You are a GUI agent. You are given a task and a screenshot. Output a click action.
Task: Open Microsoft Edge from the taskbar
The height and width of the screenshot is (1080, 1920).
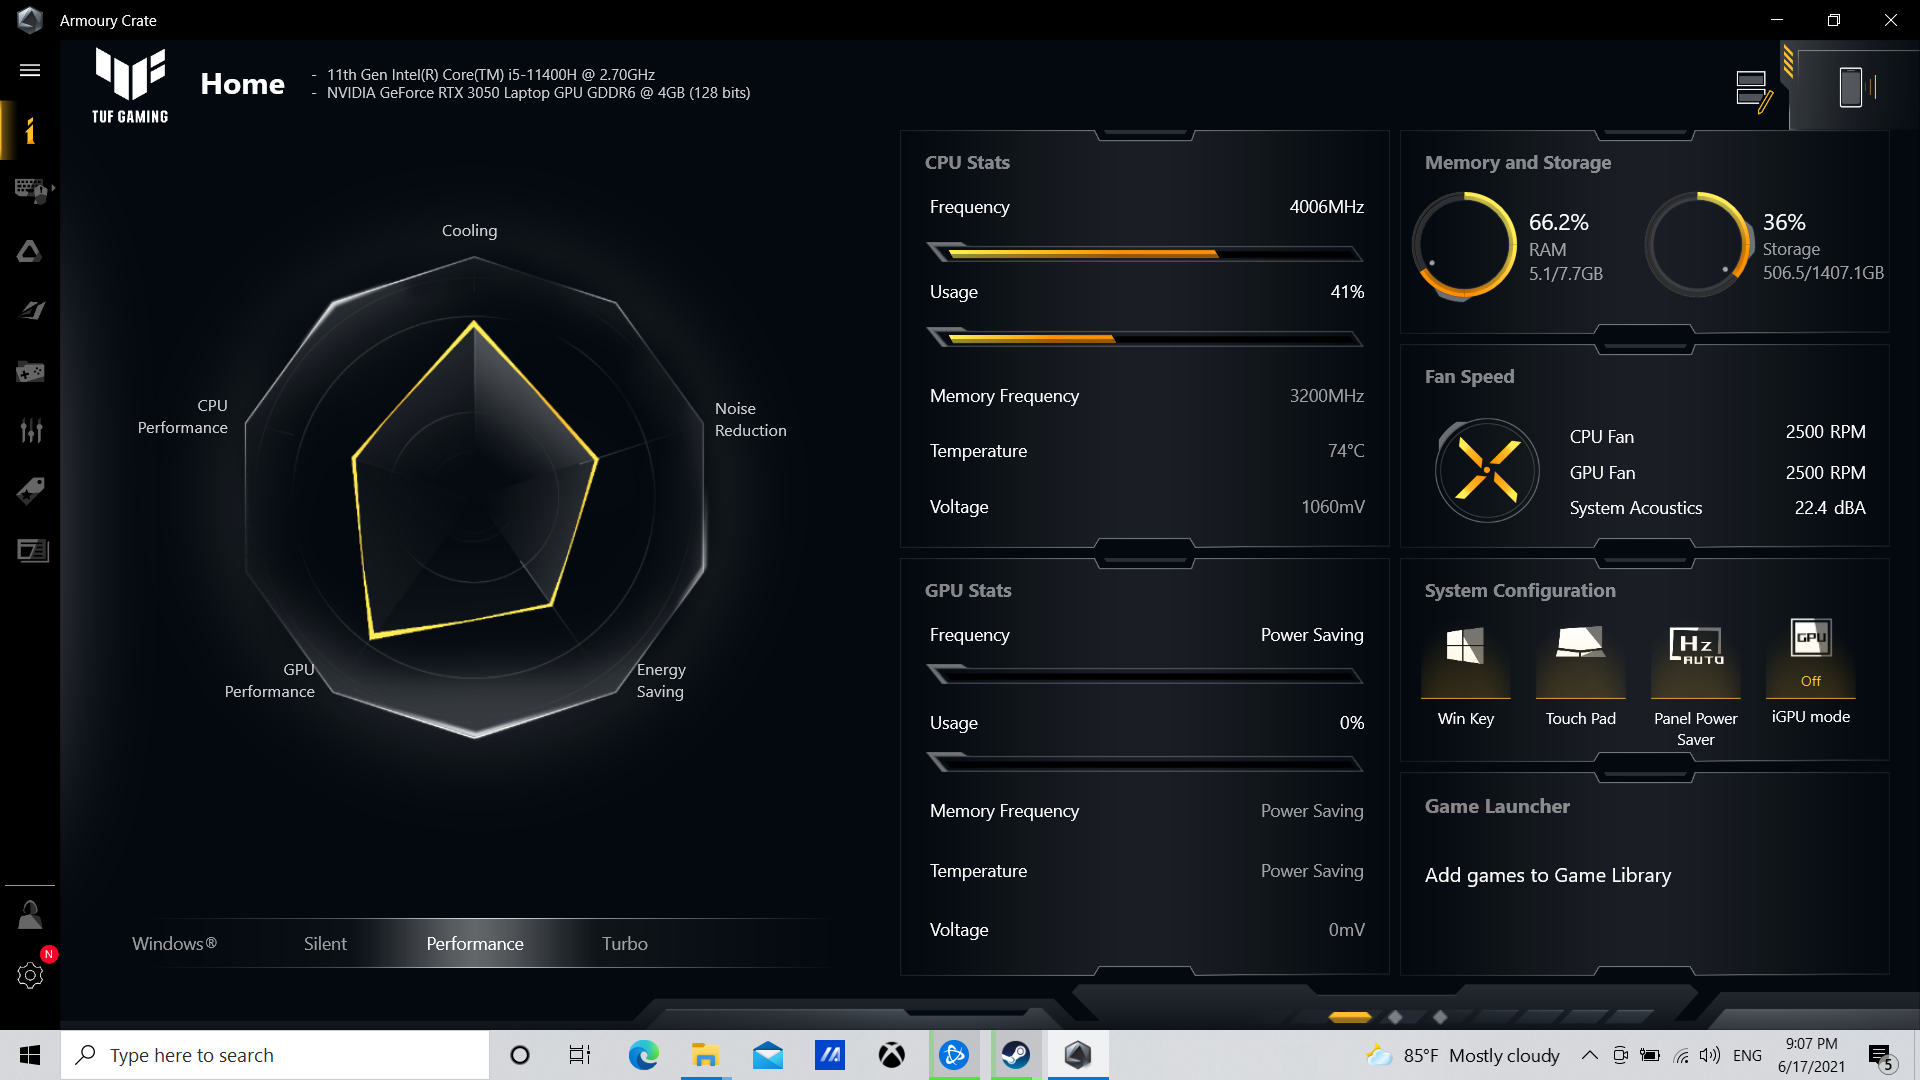[643, 1055]
